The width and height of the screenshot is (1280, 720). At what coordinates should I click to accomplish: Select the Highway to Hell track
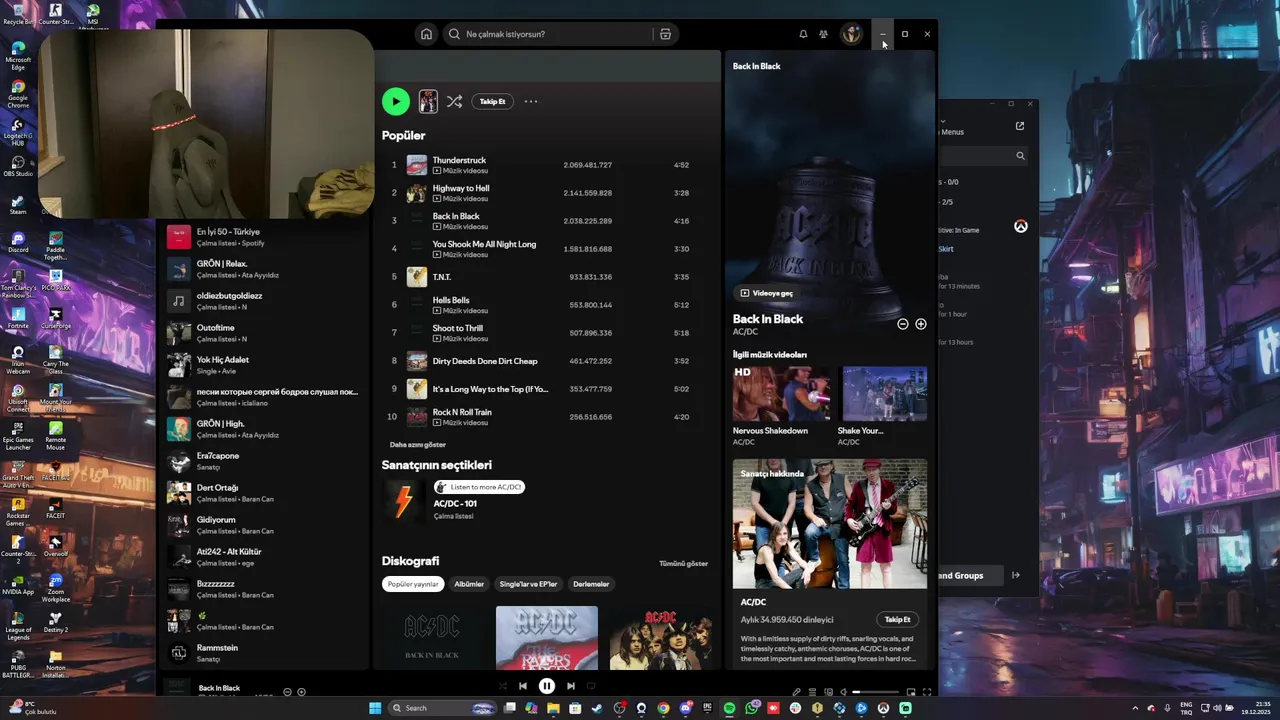pos(545,193)
